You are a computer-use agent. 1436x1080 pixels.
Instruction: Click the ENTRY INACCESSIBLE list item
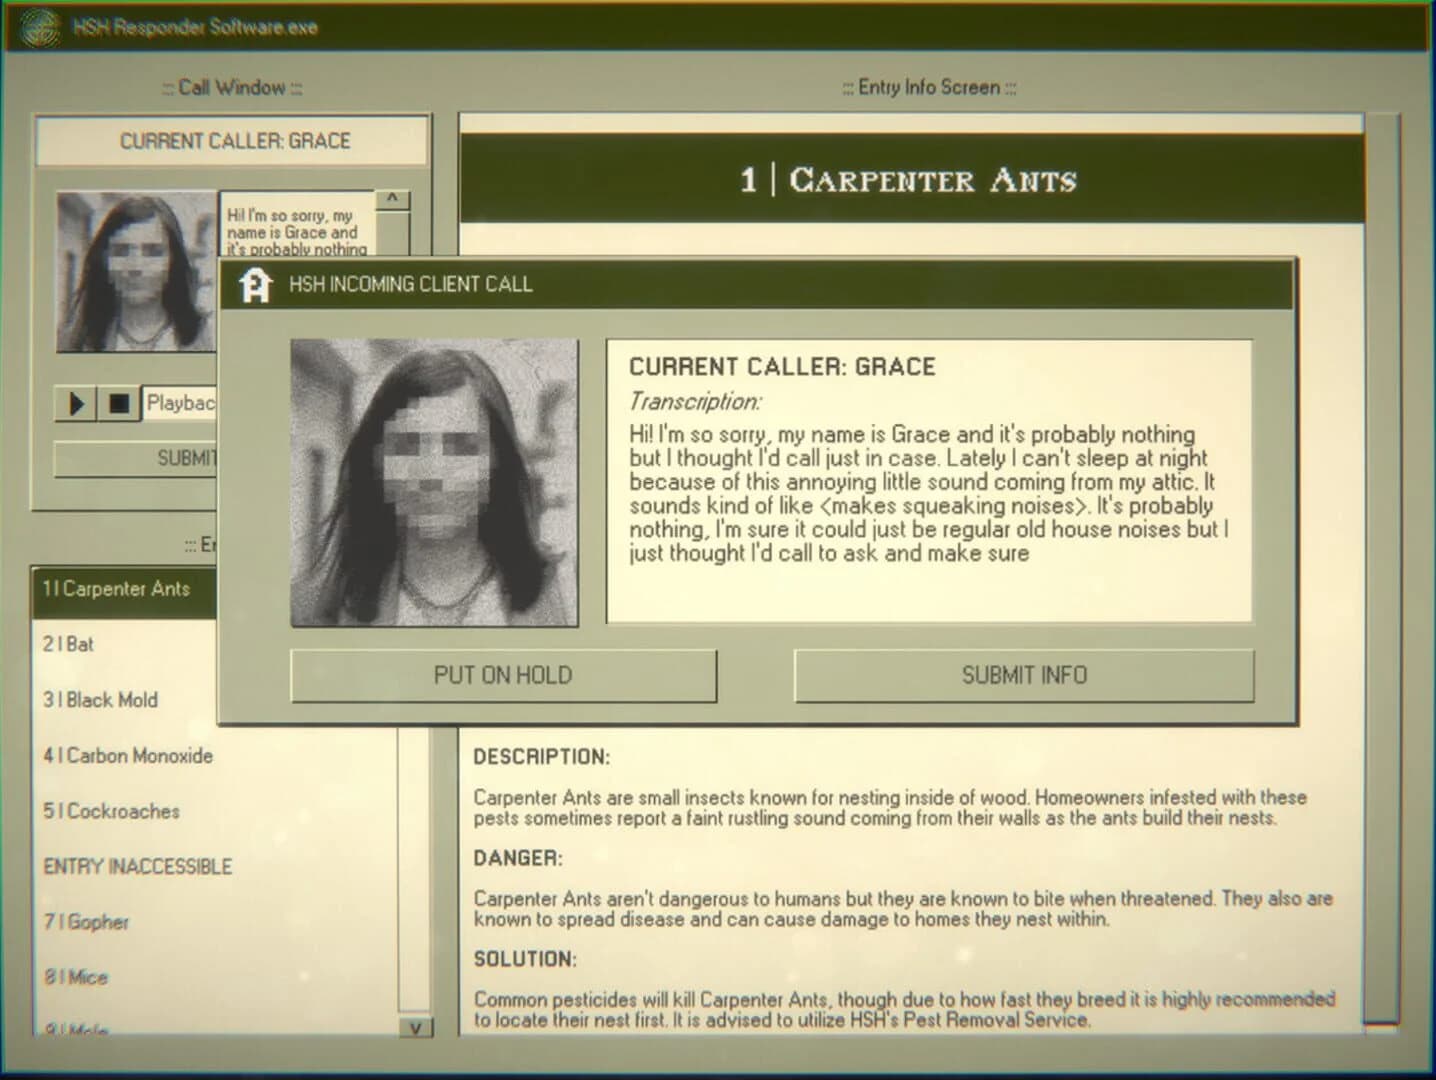139,867
